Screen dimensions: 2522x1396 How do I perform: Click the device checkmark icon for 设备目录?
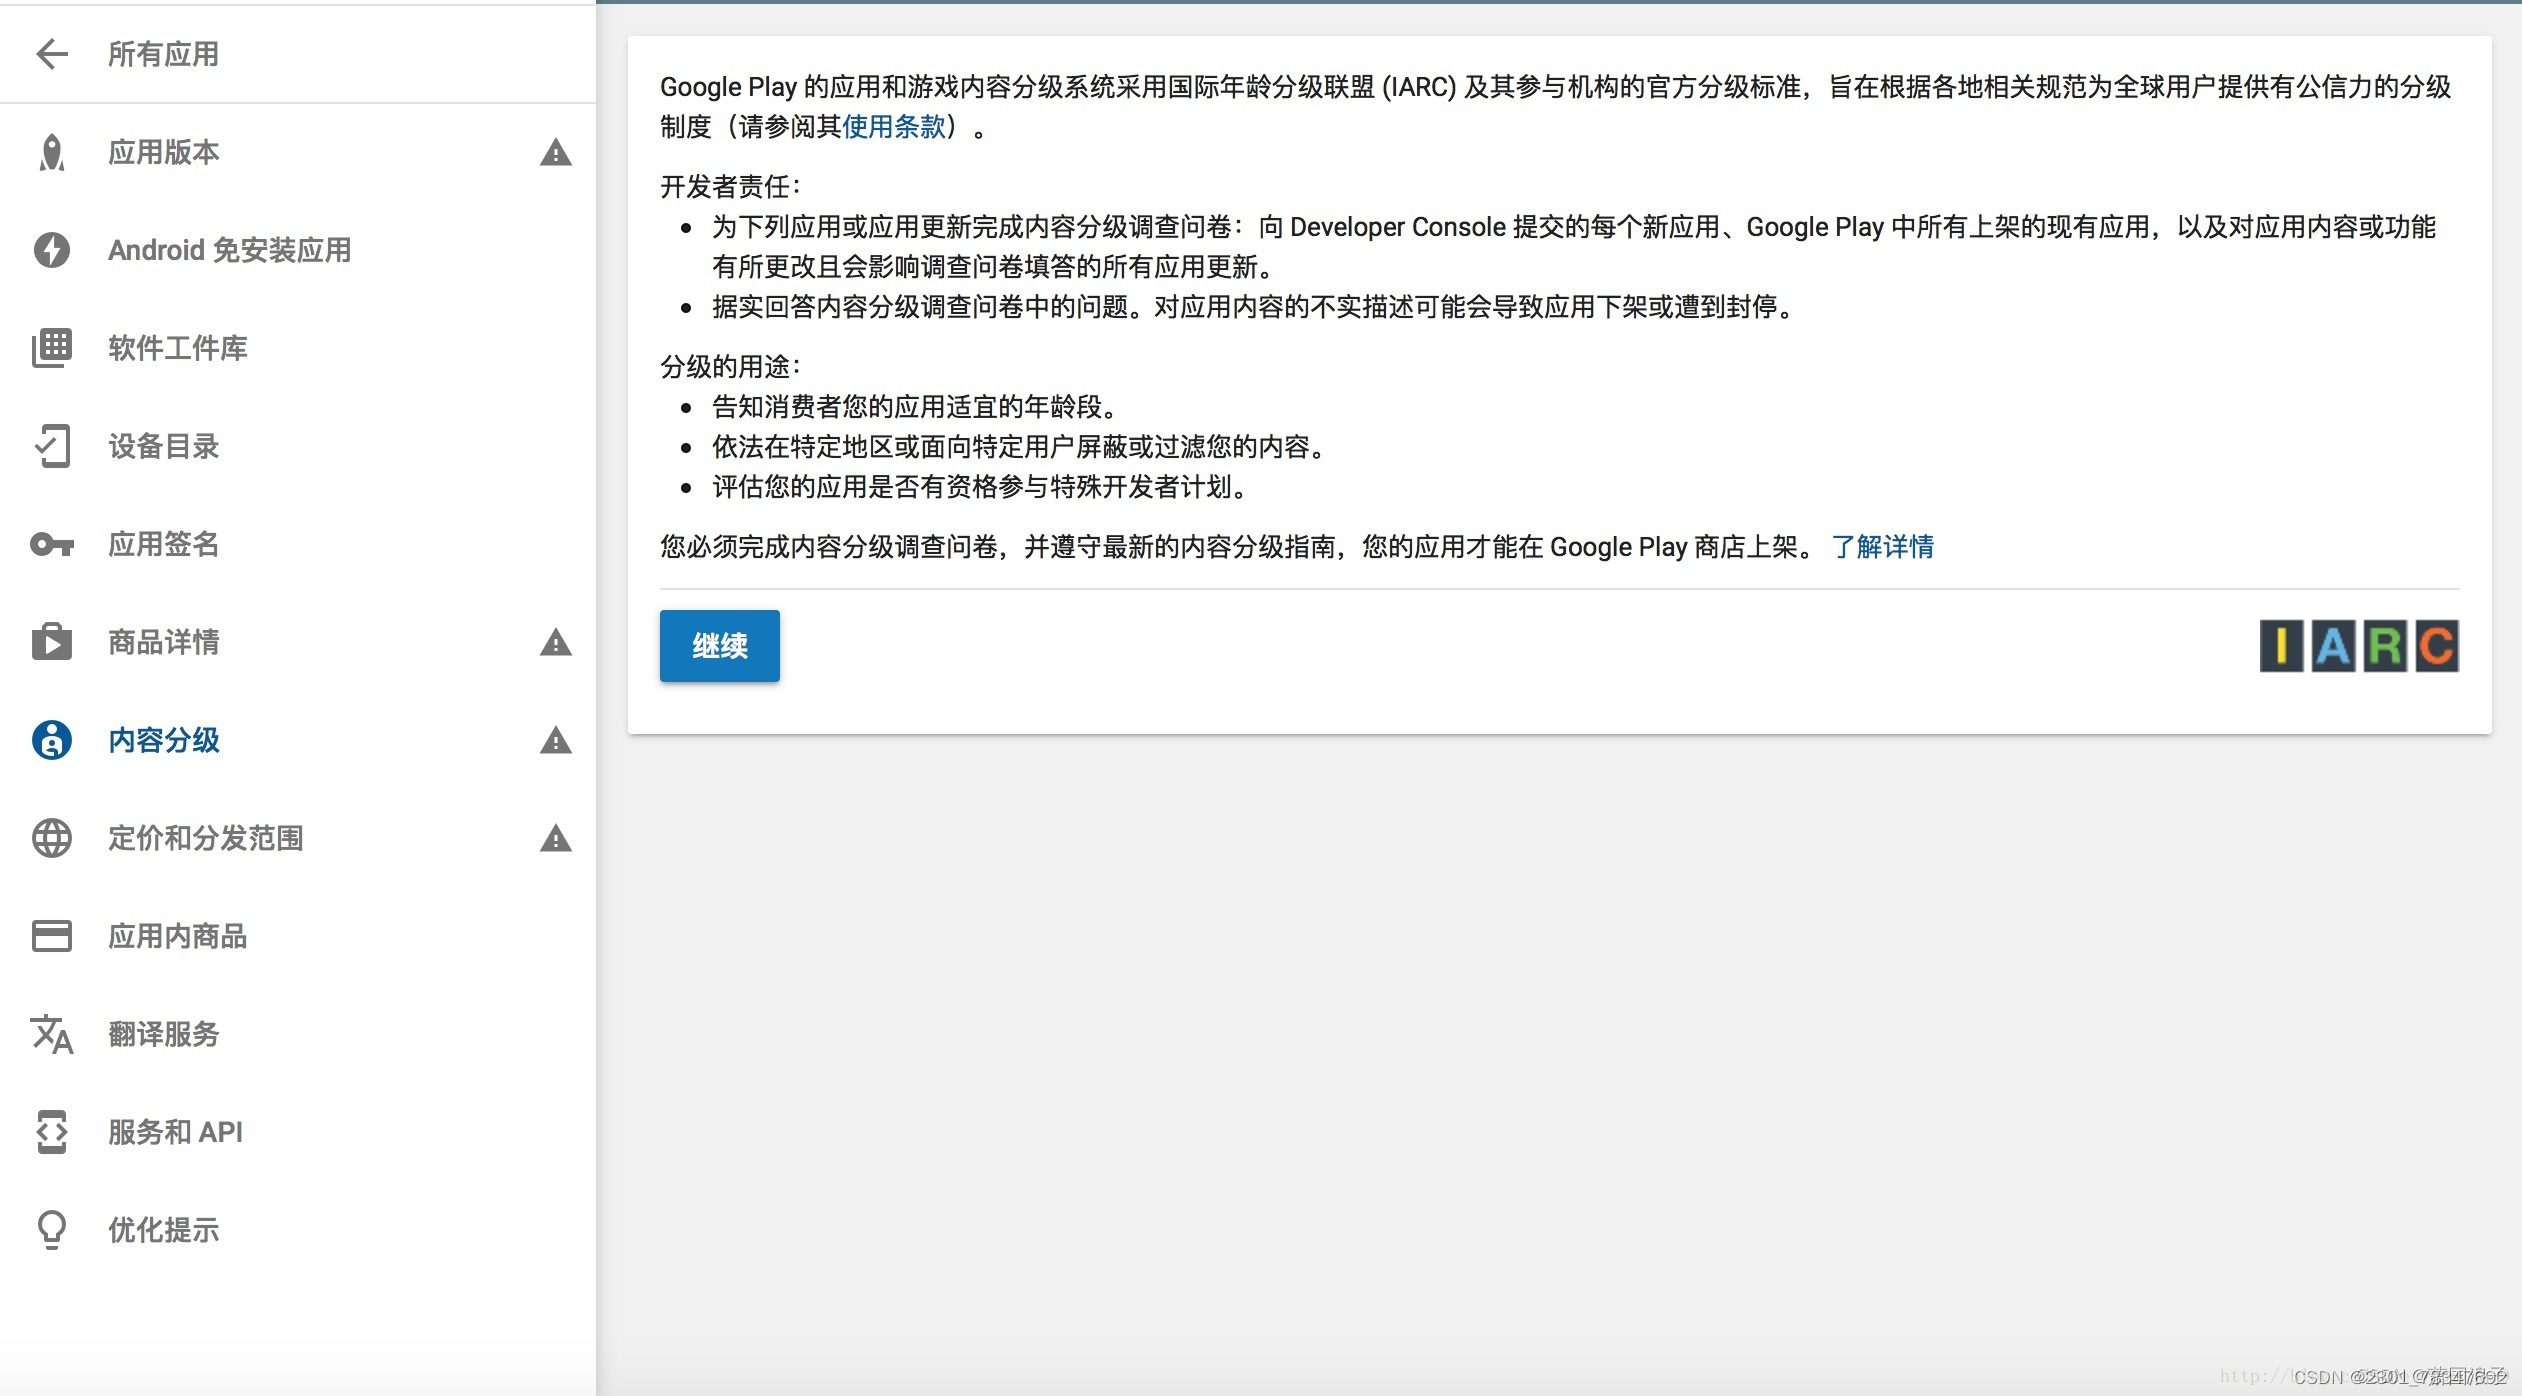coord(51,446)
